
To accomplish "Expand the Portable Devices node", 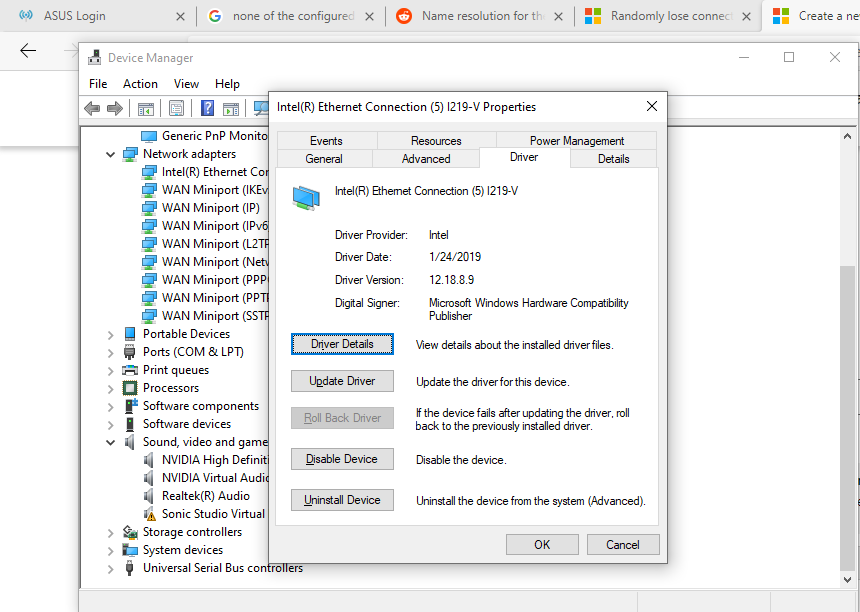I will pos(110,334).
